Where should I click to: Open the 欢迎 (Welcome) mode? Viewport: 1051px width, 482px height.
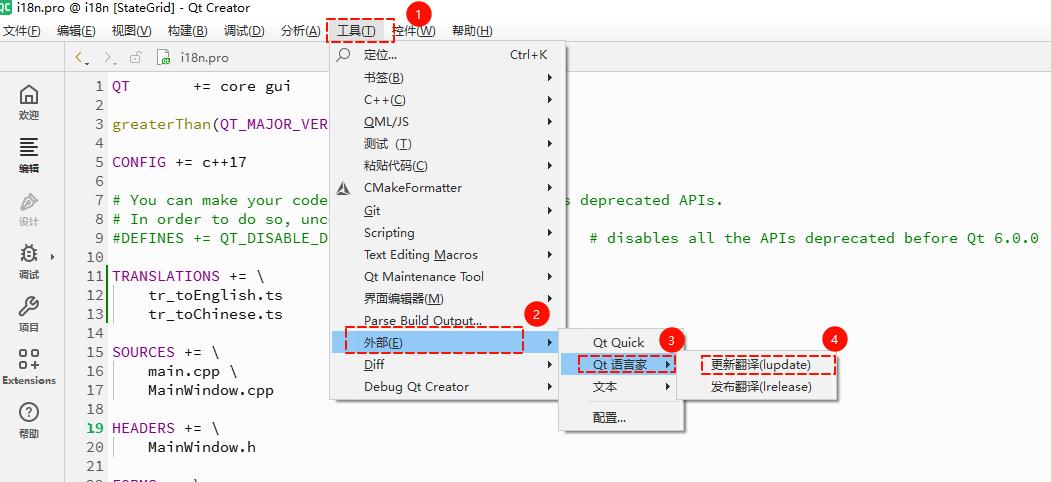click(29, 103)
